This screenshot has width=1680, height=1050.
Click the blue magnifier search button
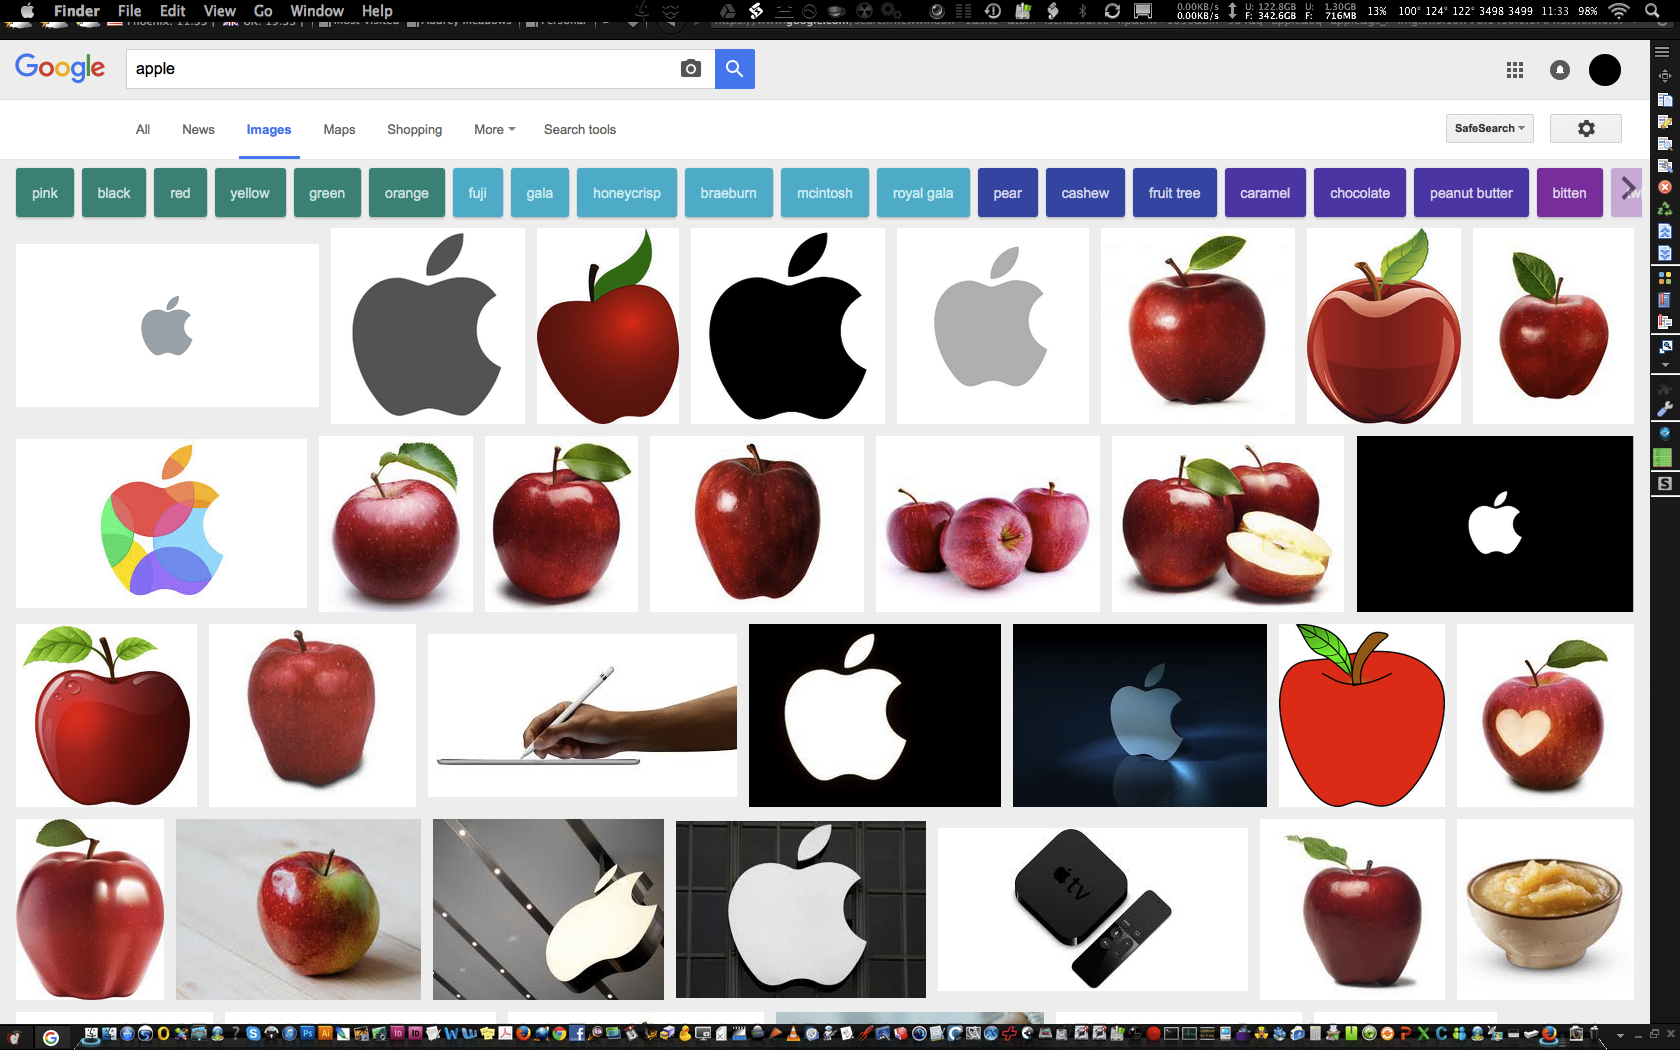coord(735,69)
